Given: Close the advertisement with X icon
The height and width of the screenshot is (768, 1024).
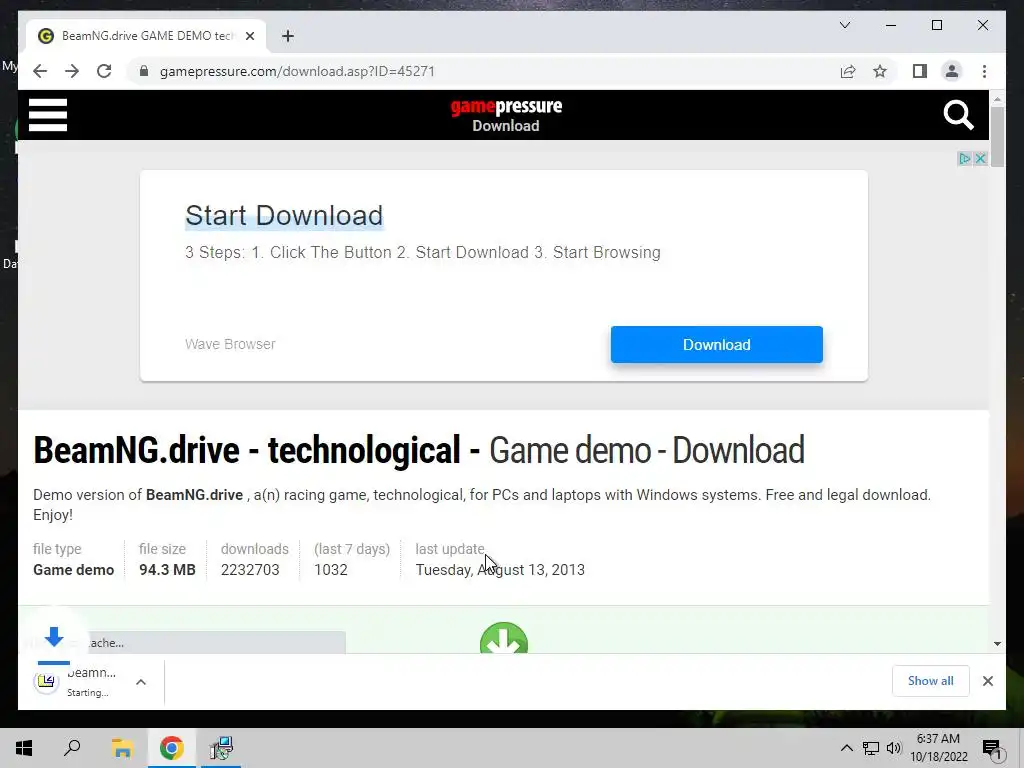Looking at the screenshot, I should coord(980,159).
